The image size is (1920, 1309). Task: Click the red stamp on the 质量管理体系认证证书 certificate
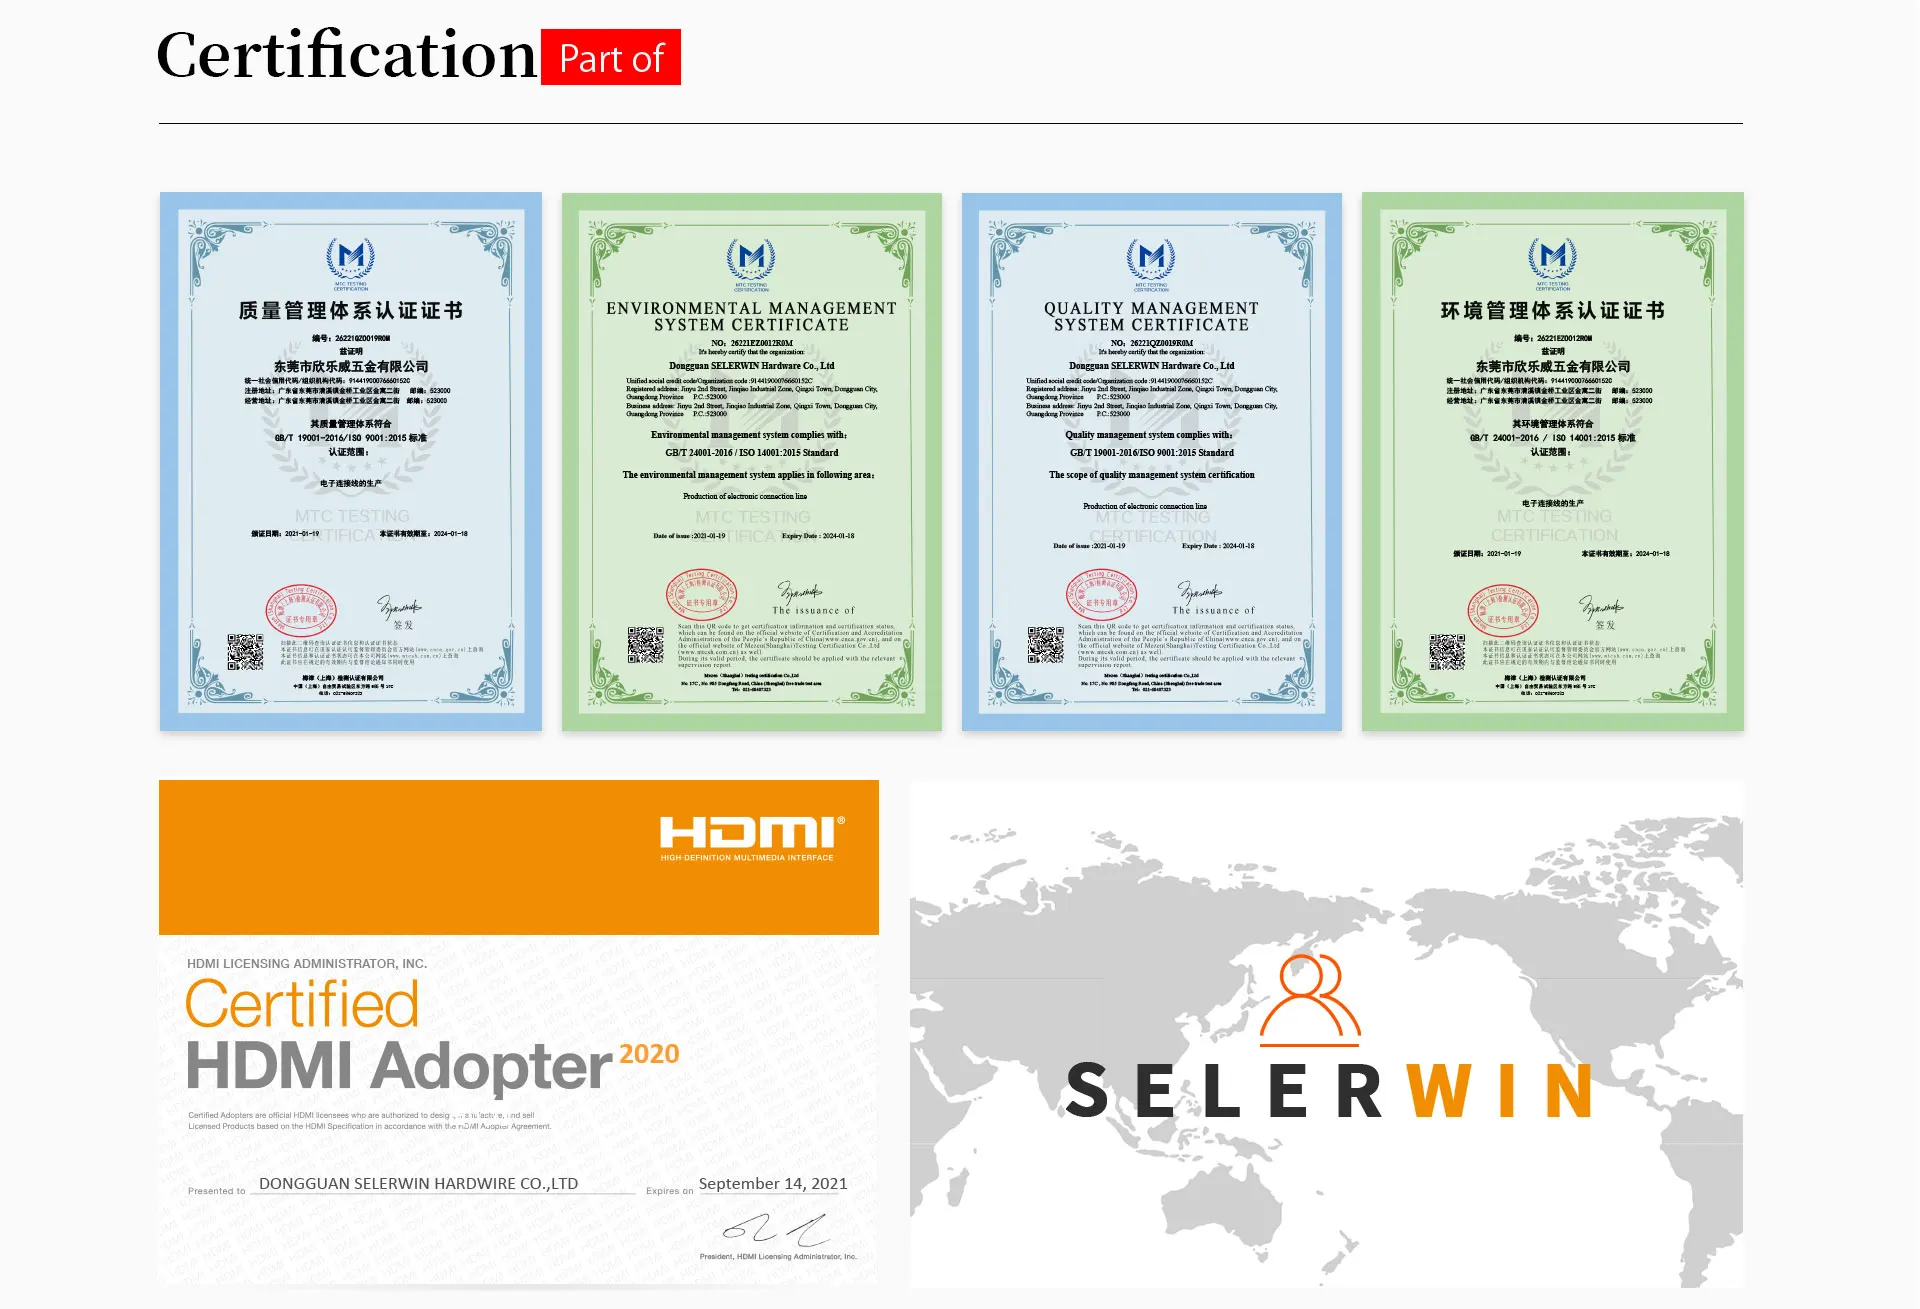coord(301,611)
